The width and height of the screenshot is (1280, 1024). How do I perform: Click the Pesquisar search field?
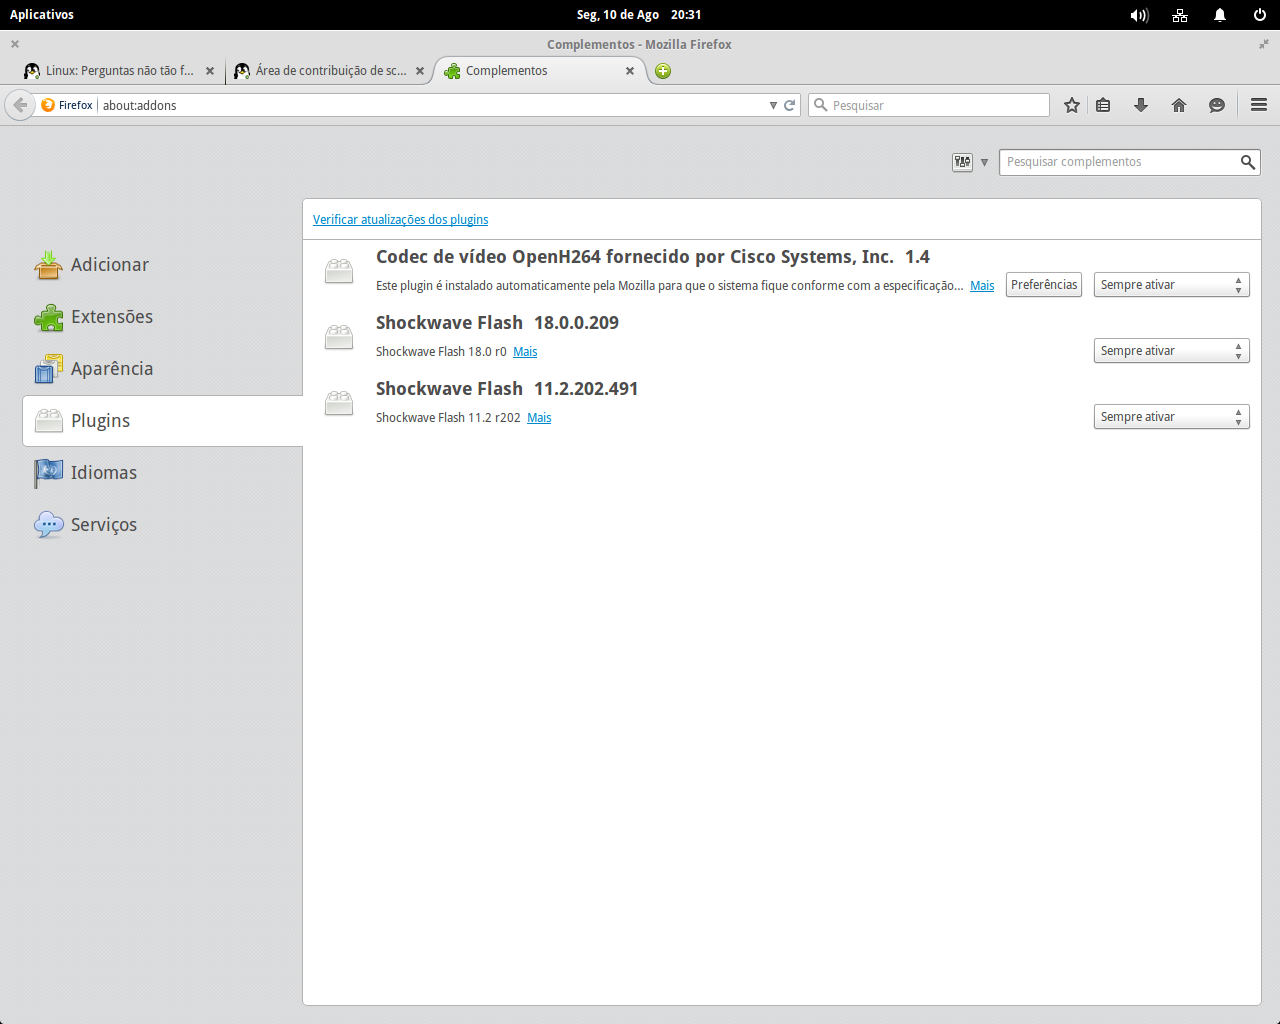tap(928, 105)
